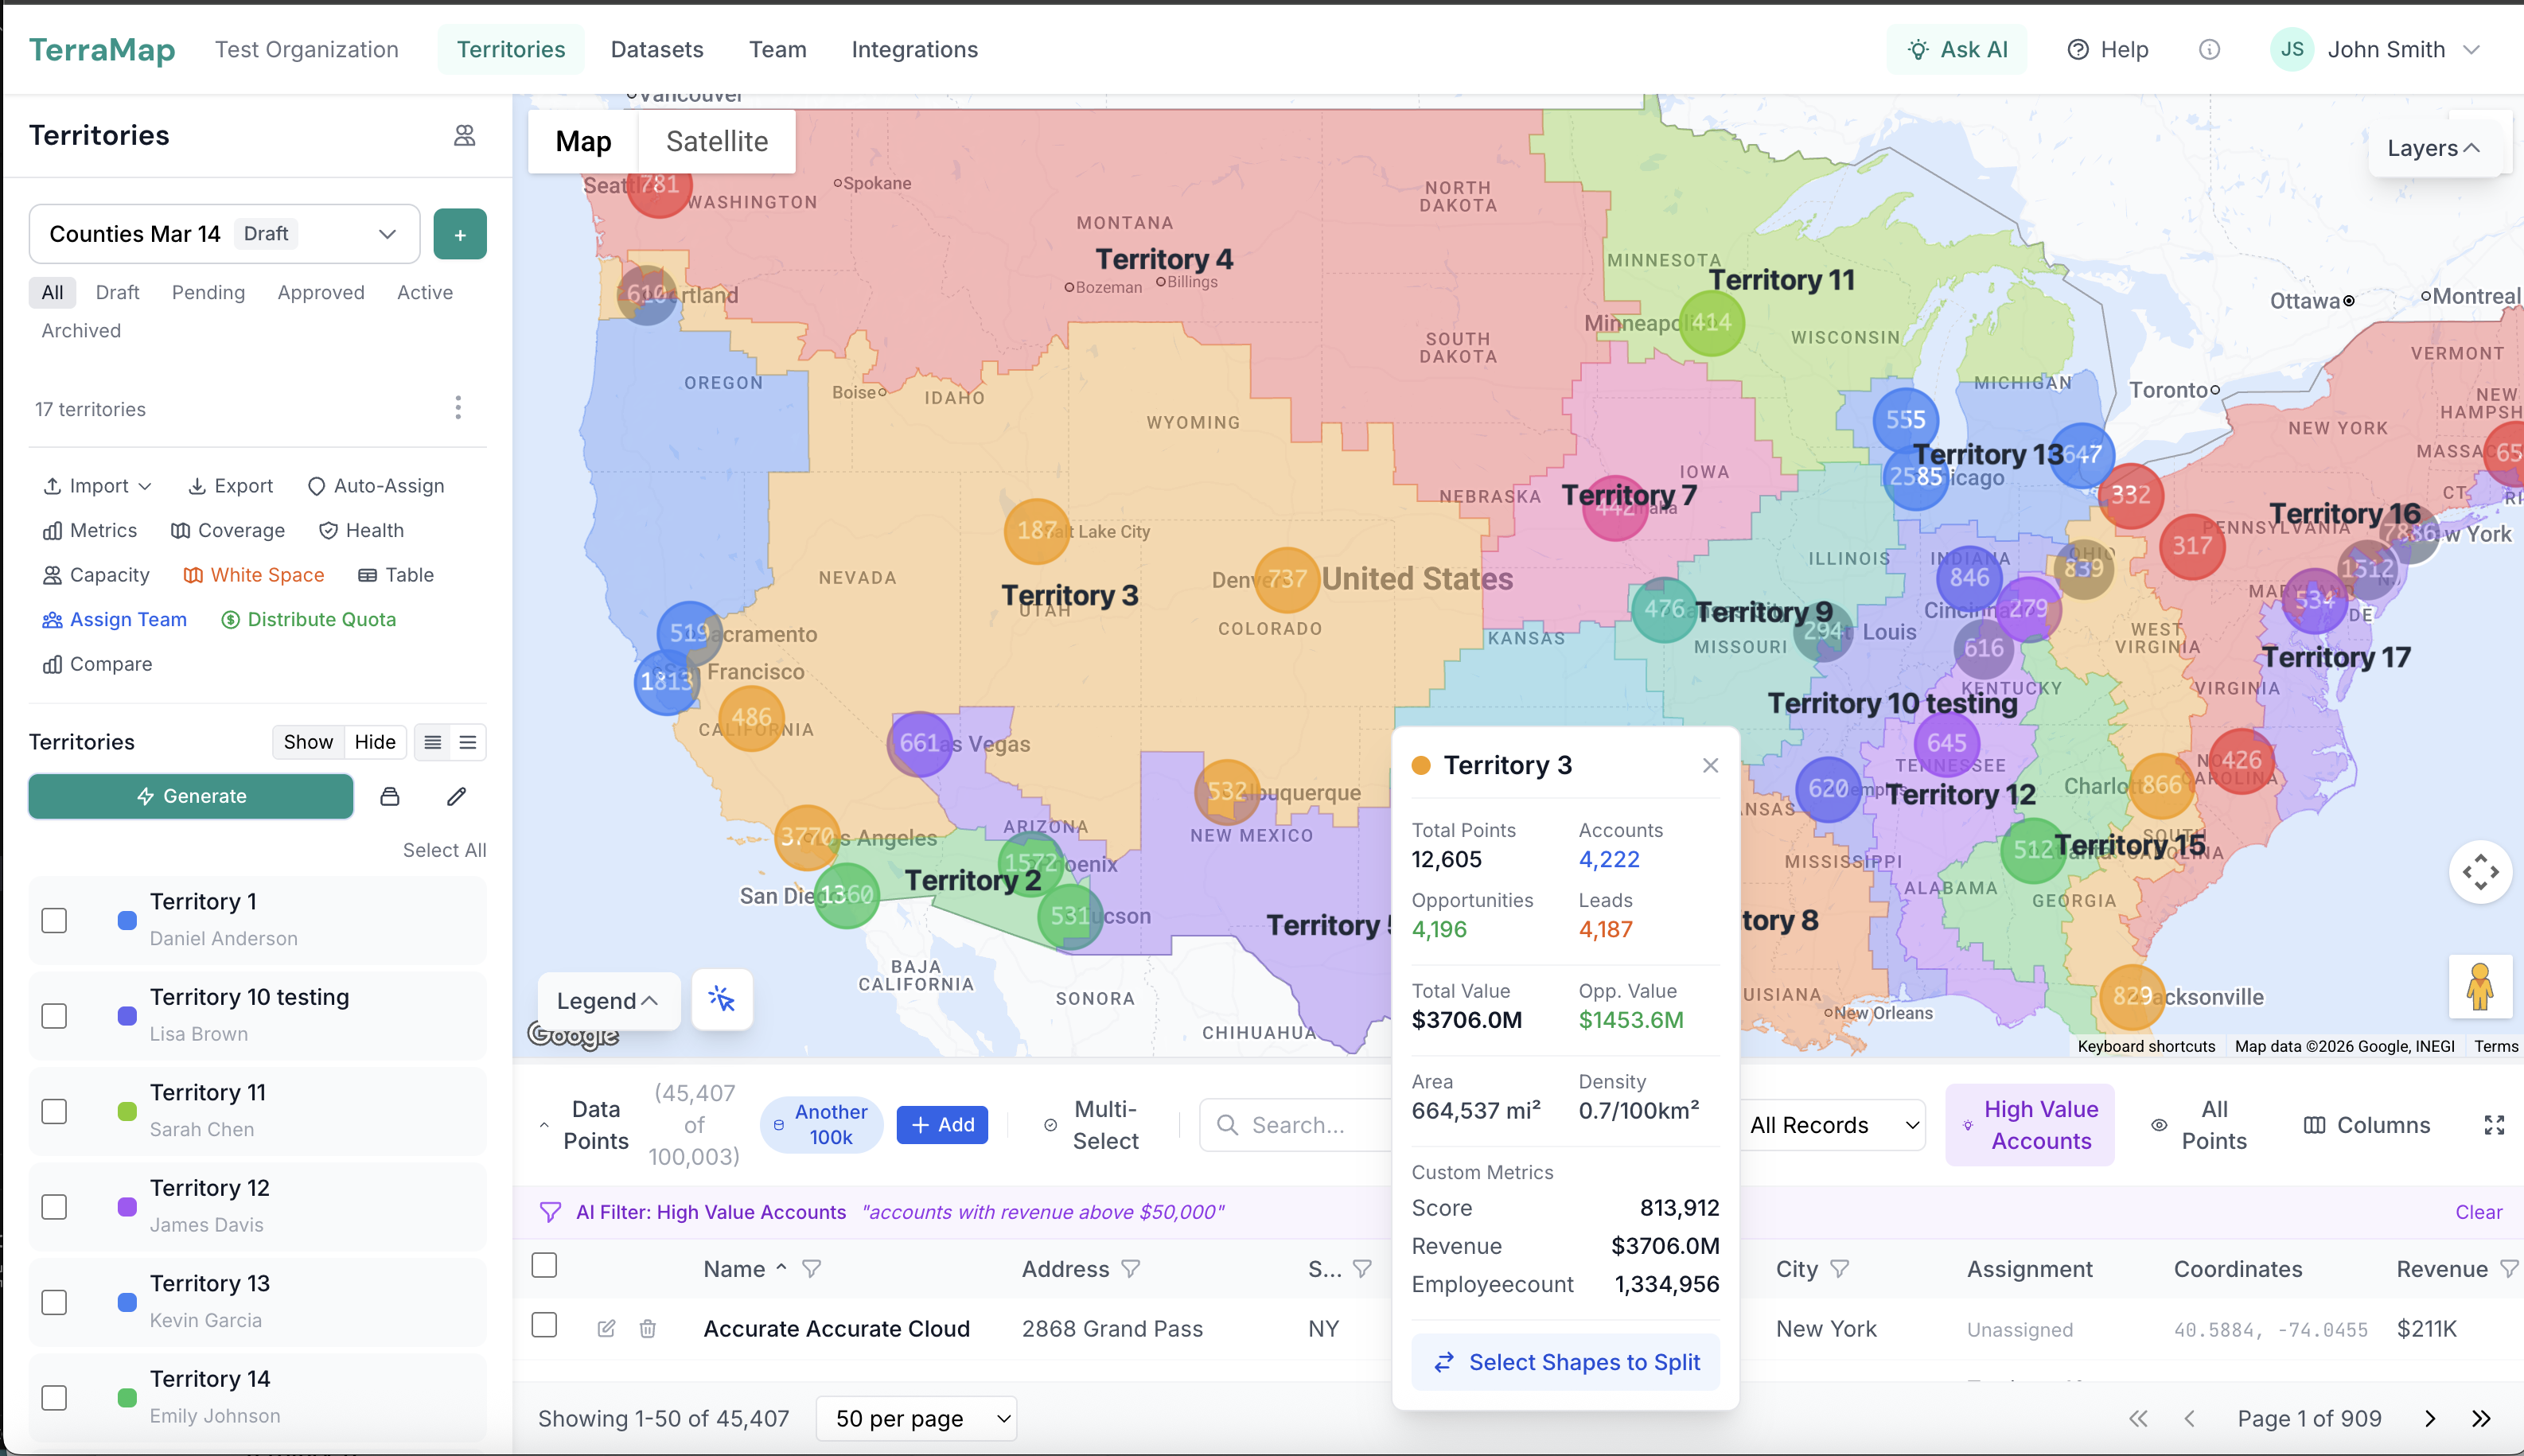Edit the Accurate Accurate Cloud row
The height and width of the screenshot is (1456, 2524).
click(x=606, y=1328)
